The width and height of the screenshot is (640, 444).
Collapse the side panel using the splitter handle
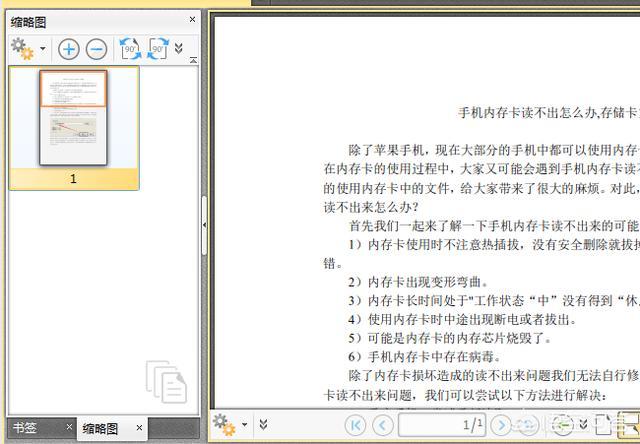pyautogui.click(x=204, y=226)
